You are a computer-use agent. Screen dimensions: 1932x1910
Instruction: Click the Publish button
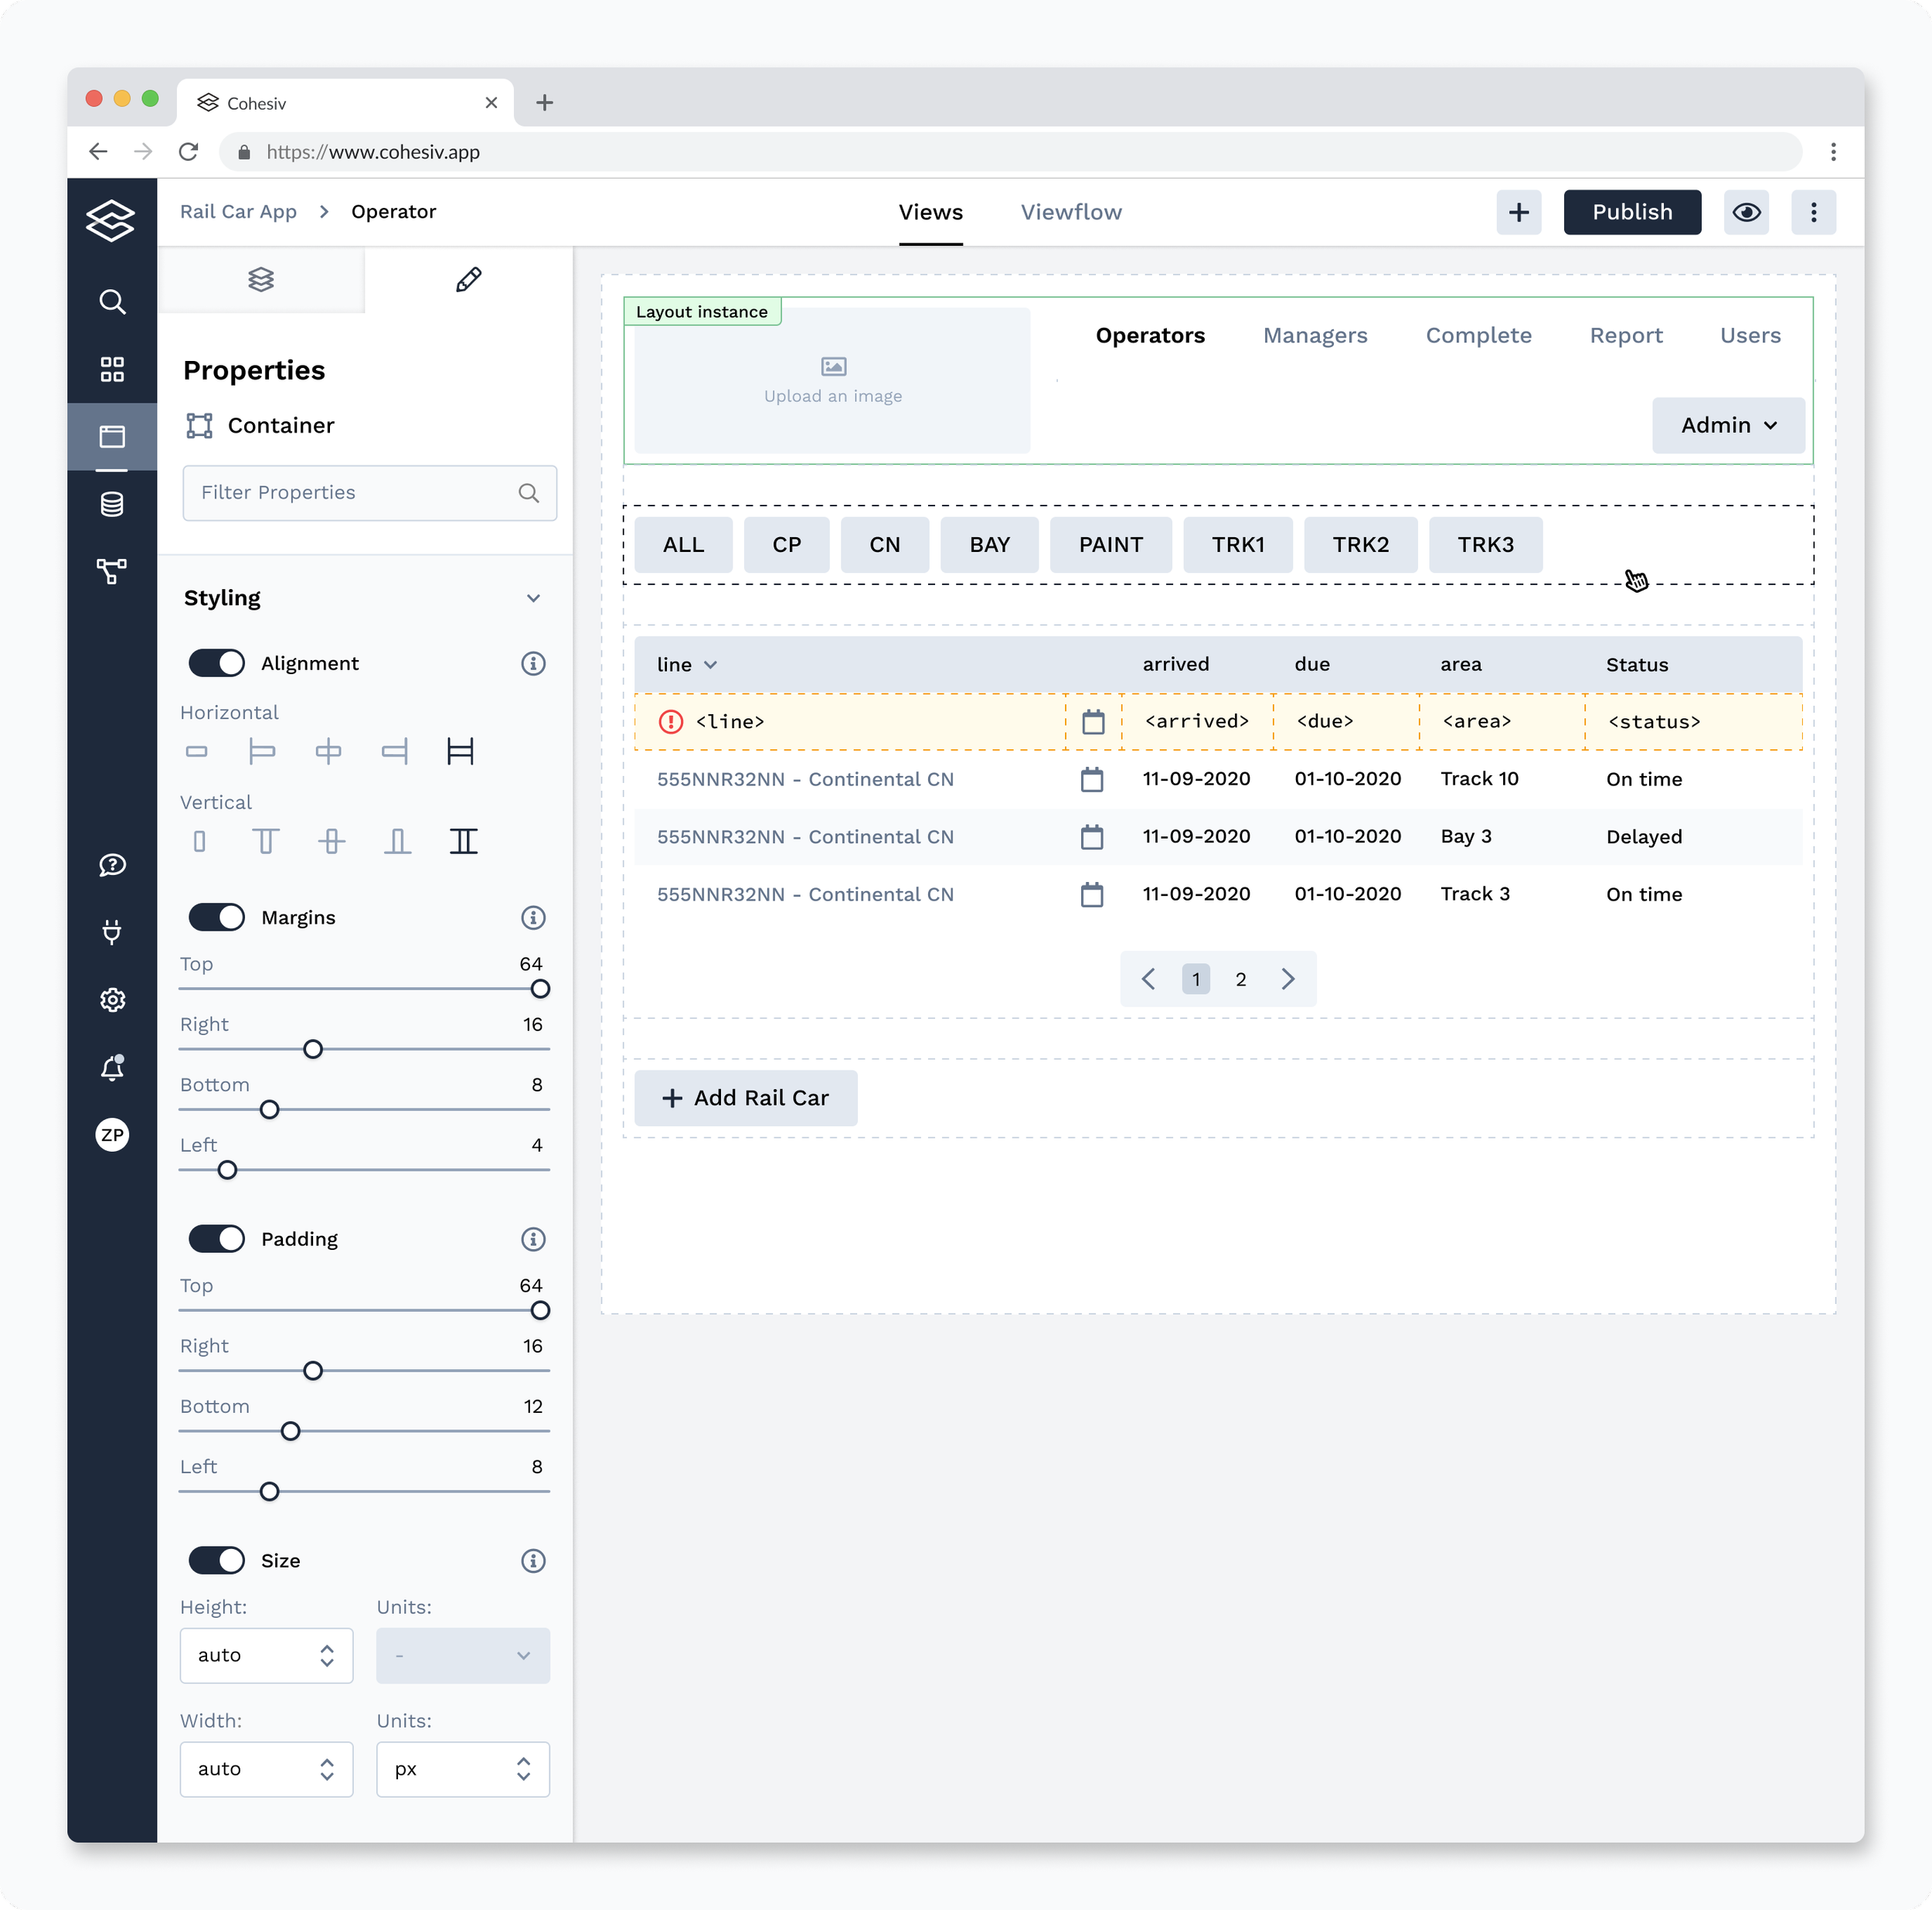tap(1631, 212)
